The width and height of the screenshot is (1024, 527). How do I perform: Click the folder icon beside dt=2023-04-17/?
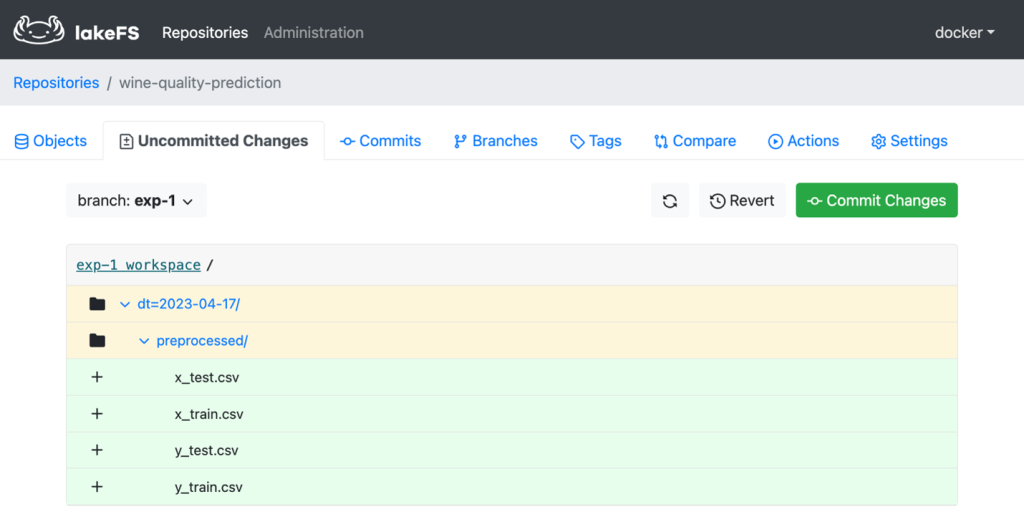(x=97, y=304)
